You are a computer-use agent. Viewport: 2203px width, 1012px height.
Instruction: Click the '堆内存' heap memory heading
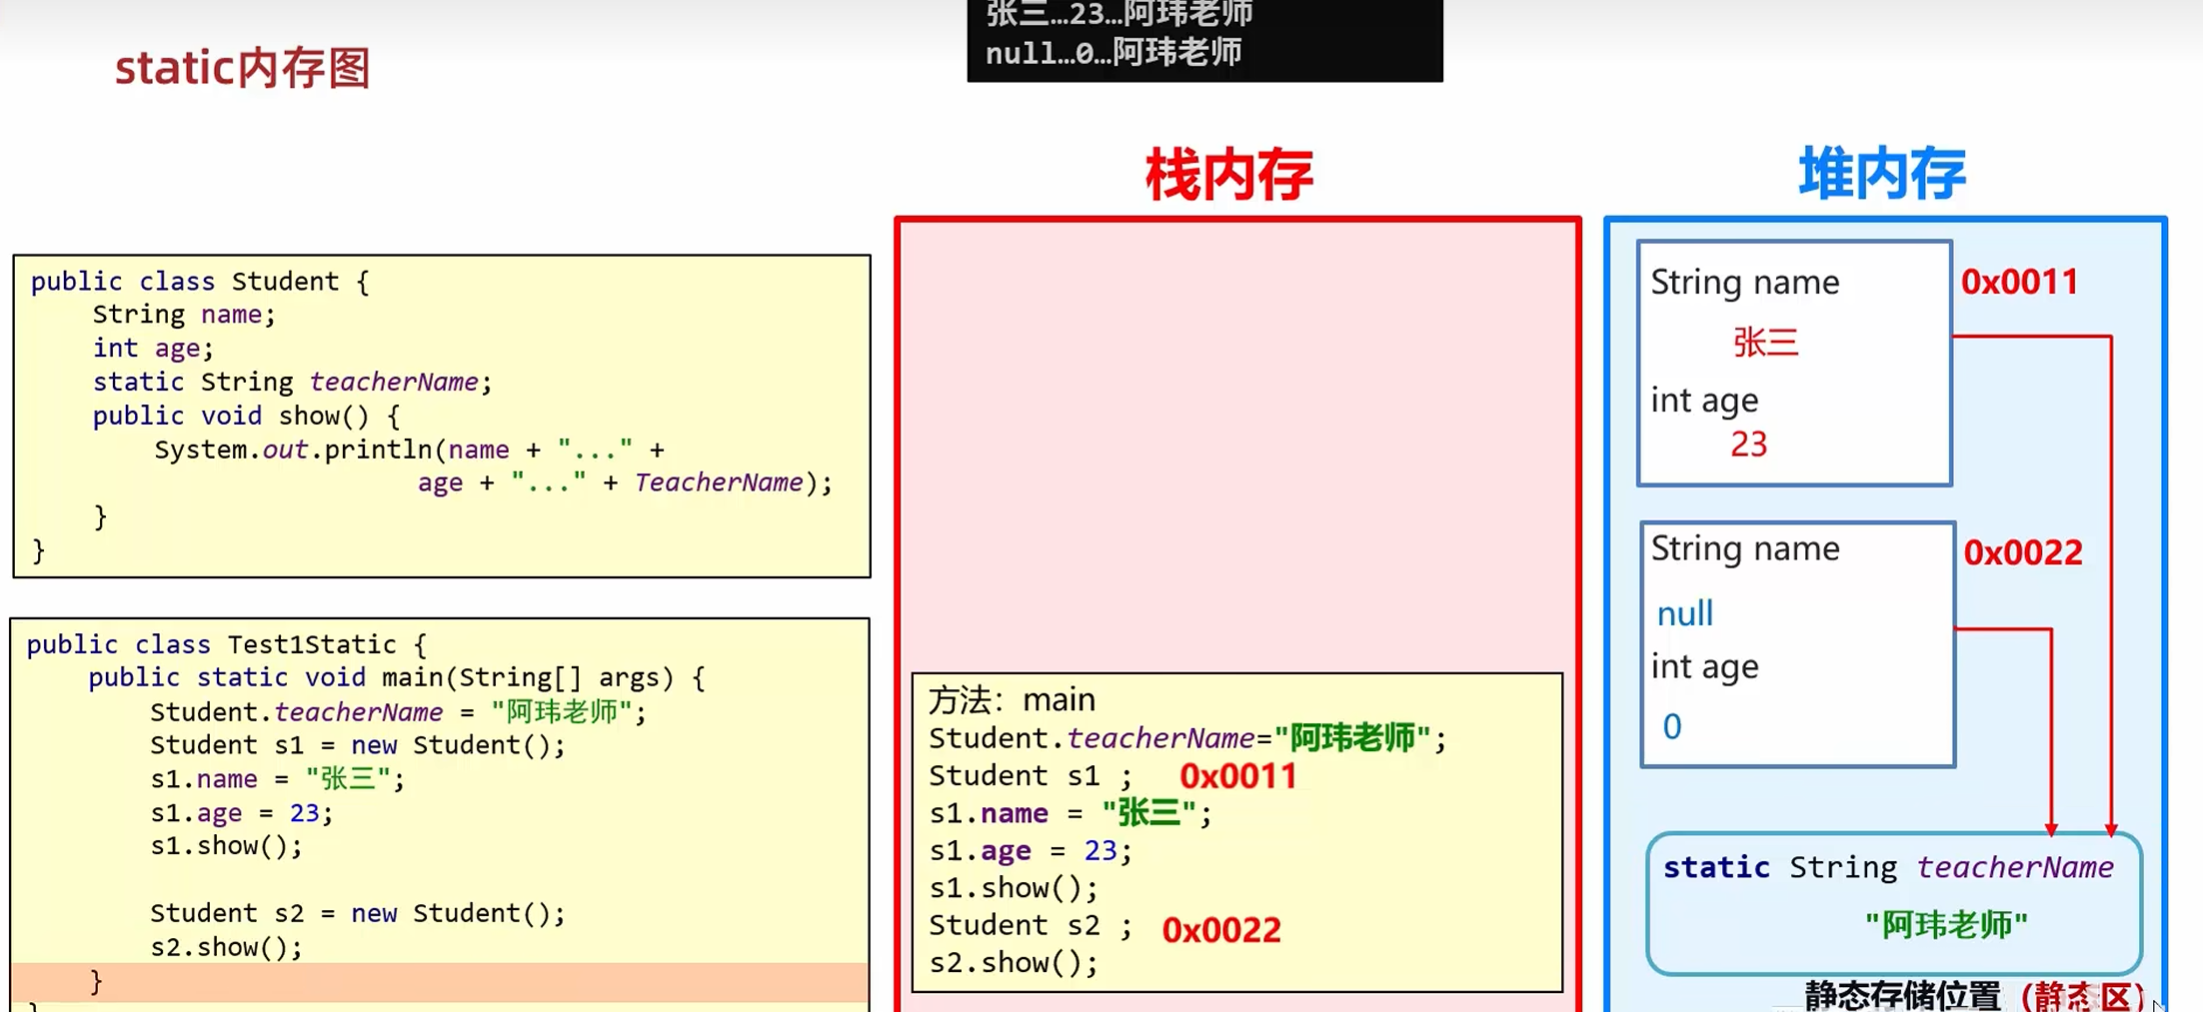pyautogui.click(x=1882, y=173)
